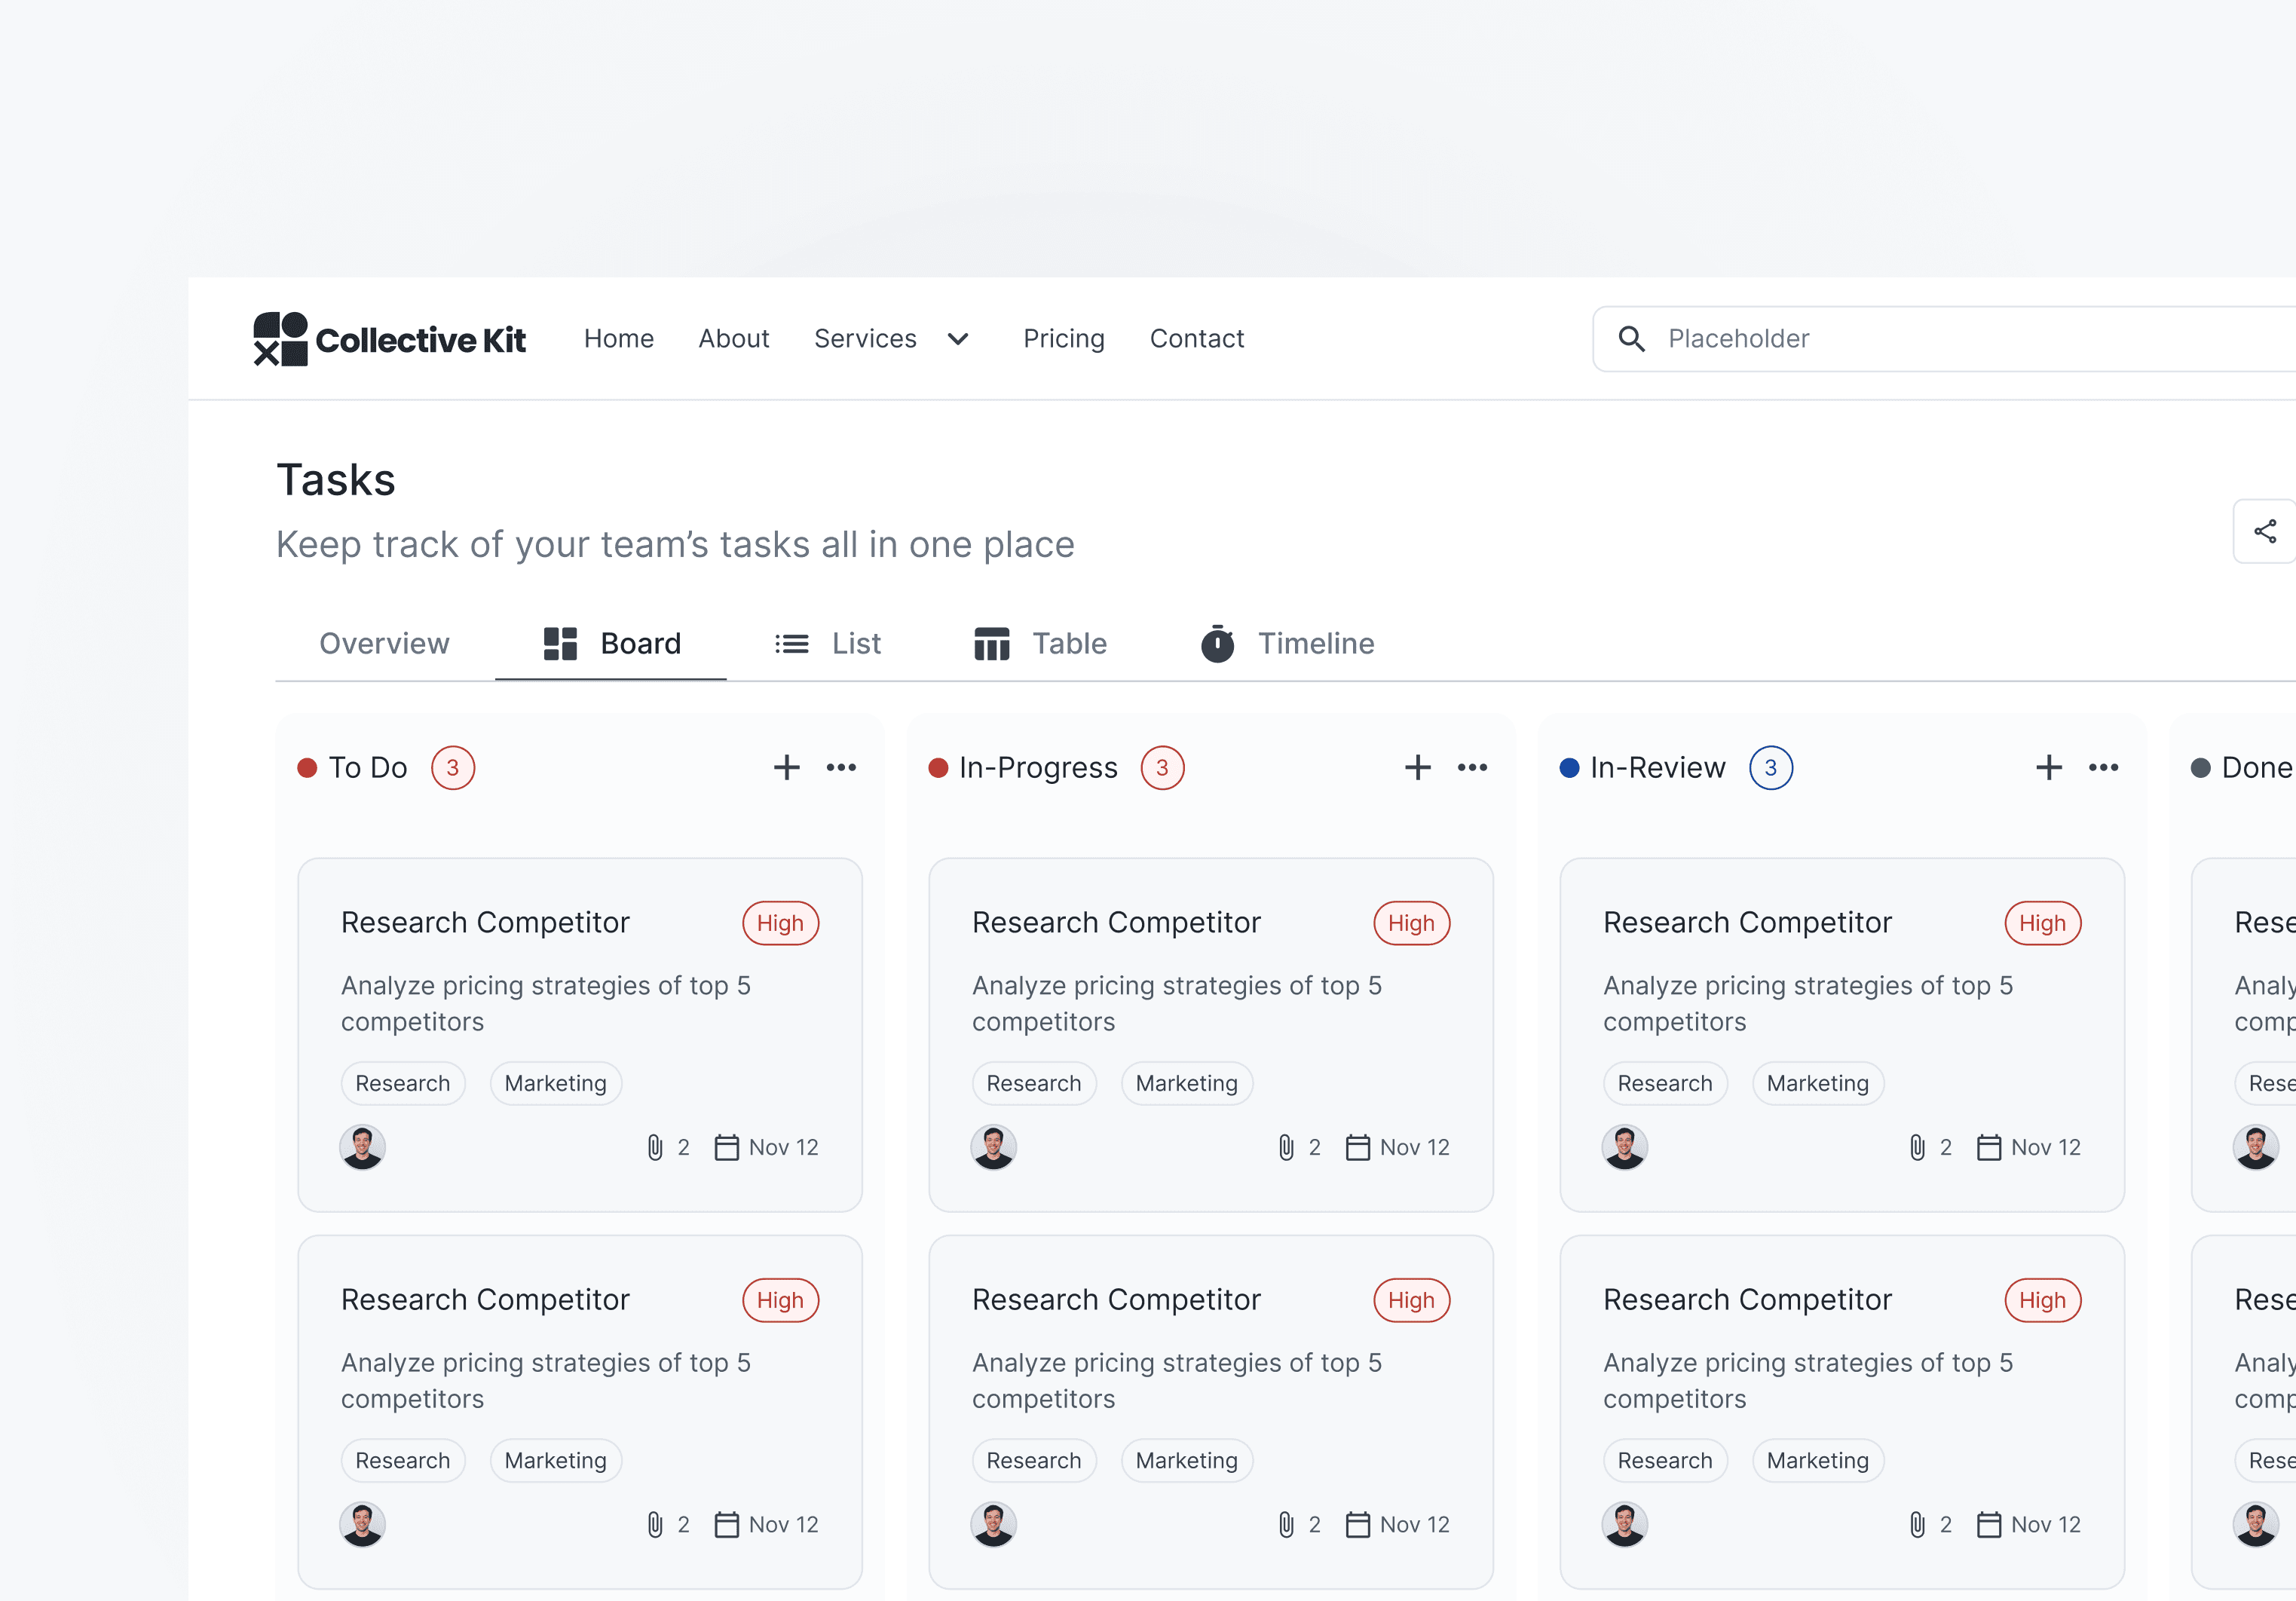
Task: Open the share button beside the Tasks header
Action: click(x=2265, y=531)
